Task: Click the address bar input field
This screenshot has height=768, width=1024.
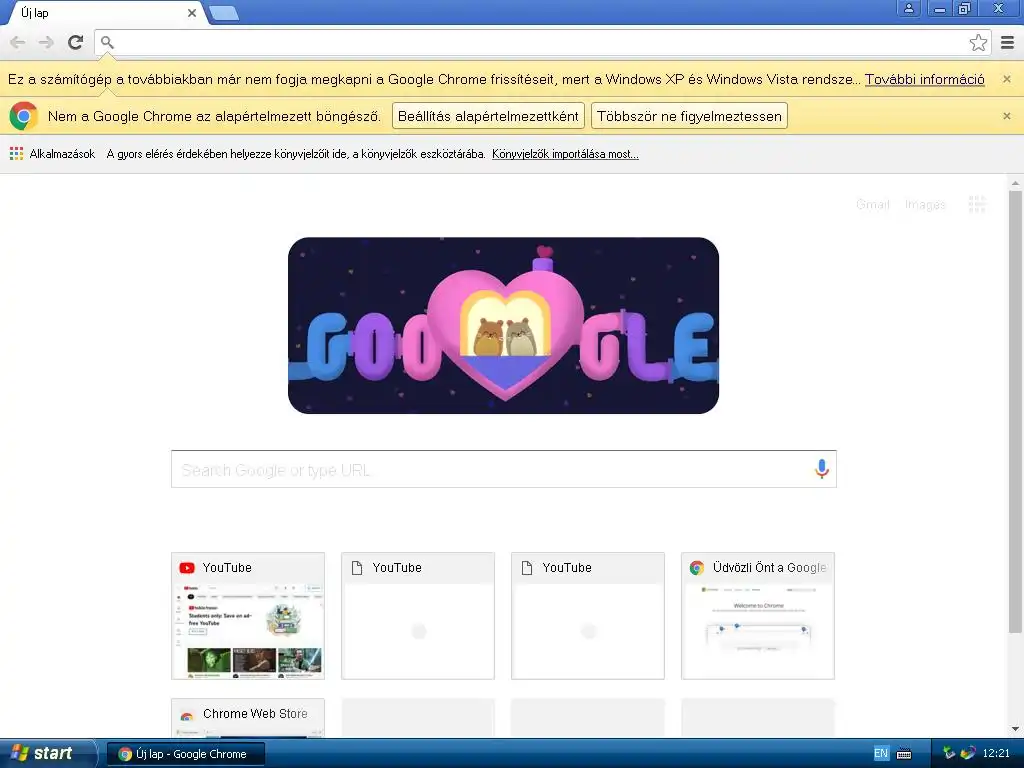Action: tap(542, 42)
